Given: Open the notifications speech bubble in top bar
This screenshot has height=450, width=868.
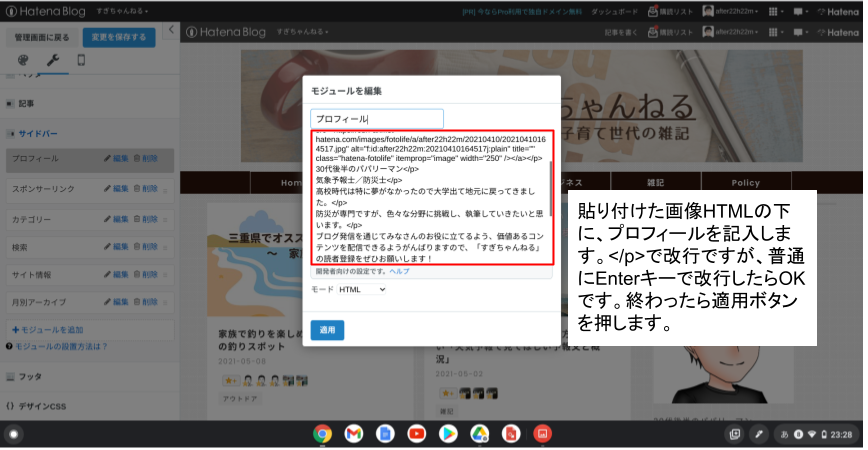Looking at the screenshot, I should (800, 12).
